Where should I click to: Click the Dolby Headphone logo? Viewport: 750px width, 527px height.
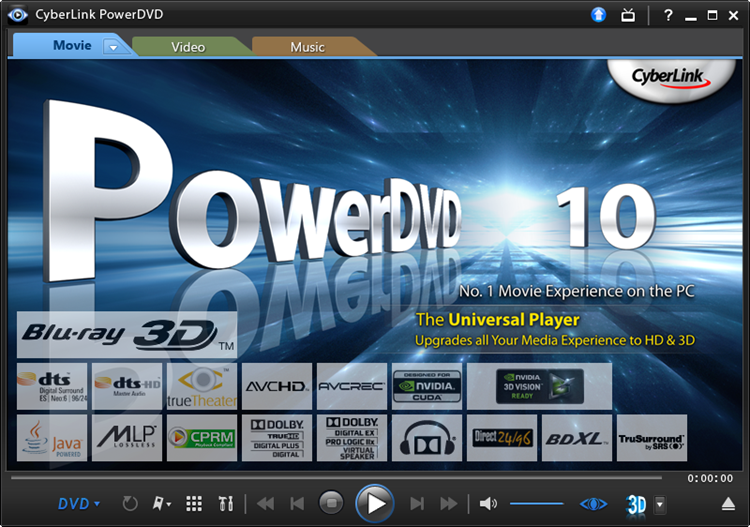[x=427, y=438]
